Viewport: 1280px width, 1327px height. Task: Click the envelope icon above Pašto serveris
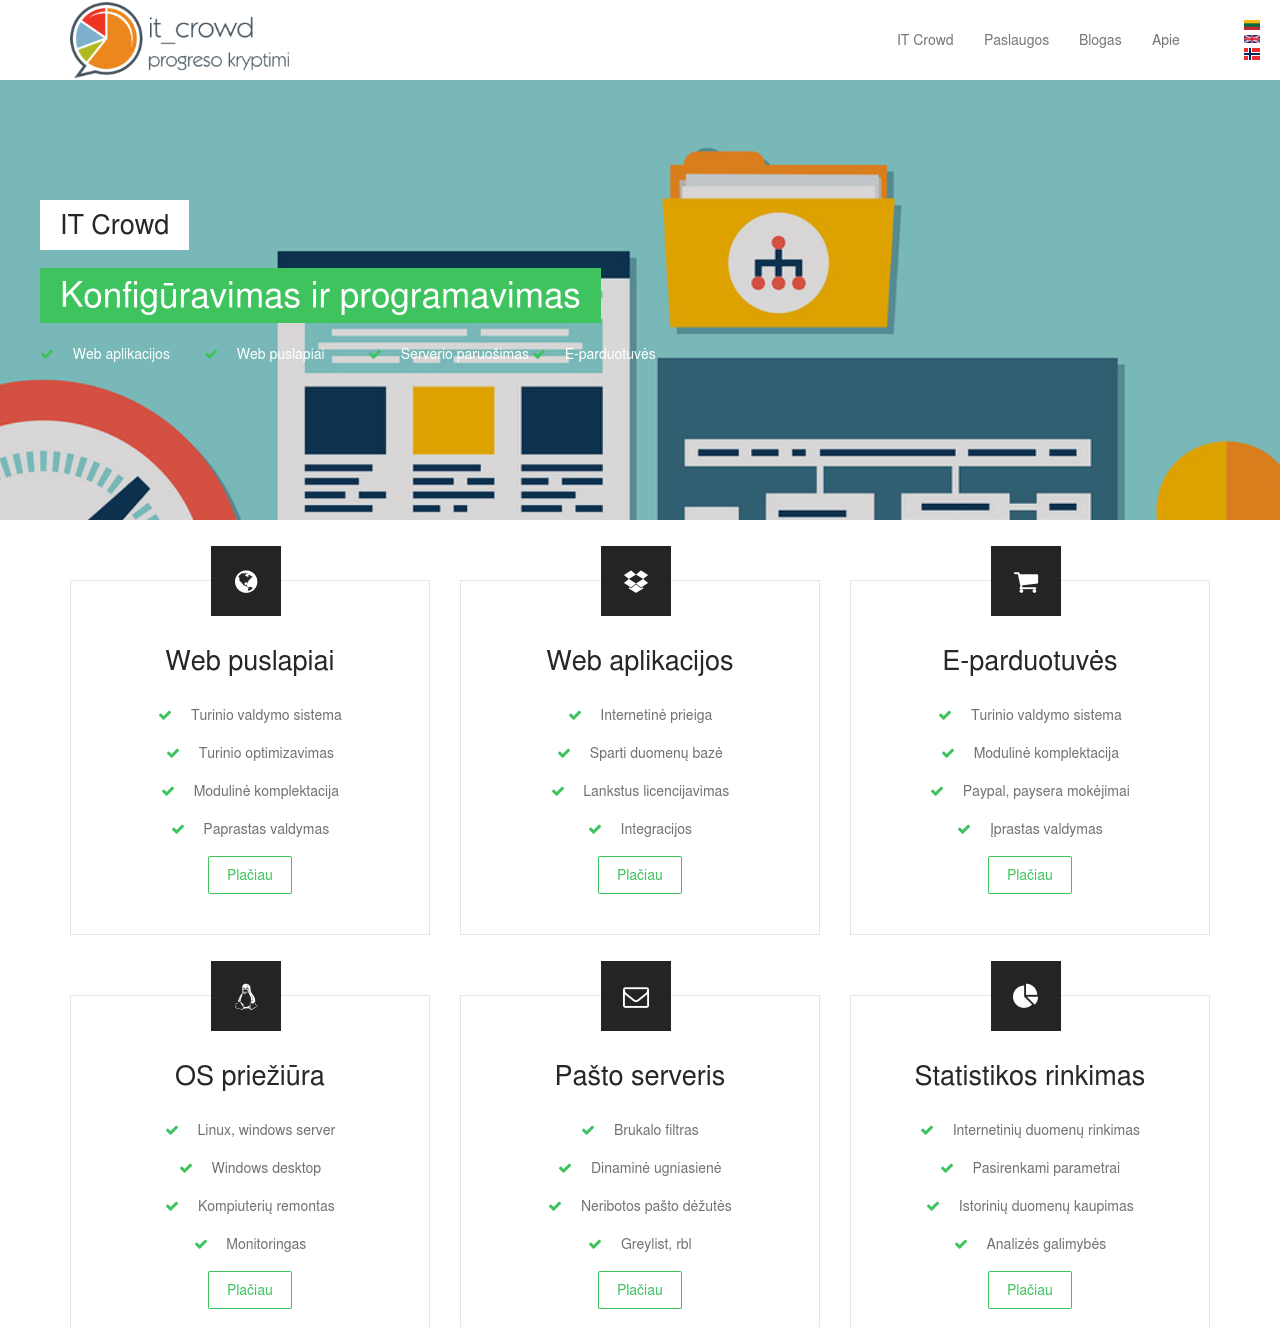[636, 996]
